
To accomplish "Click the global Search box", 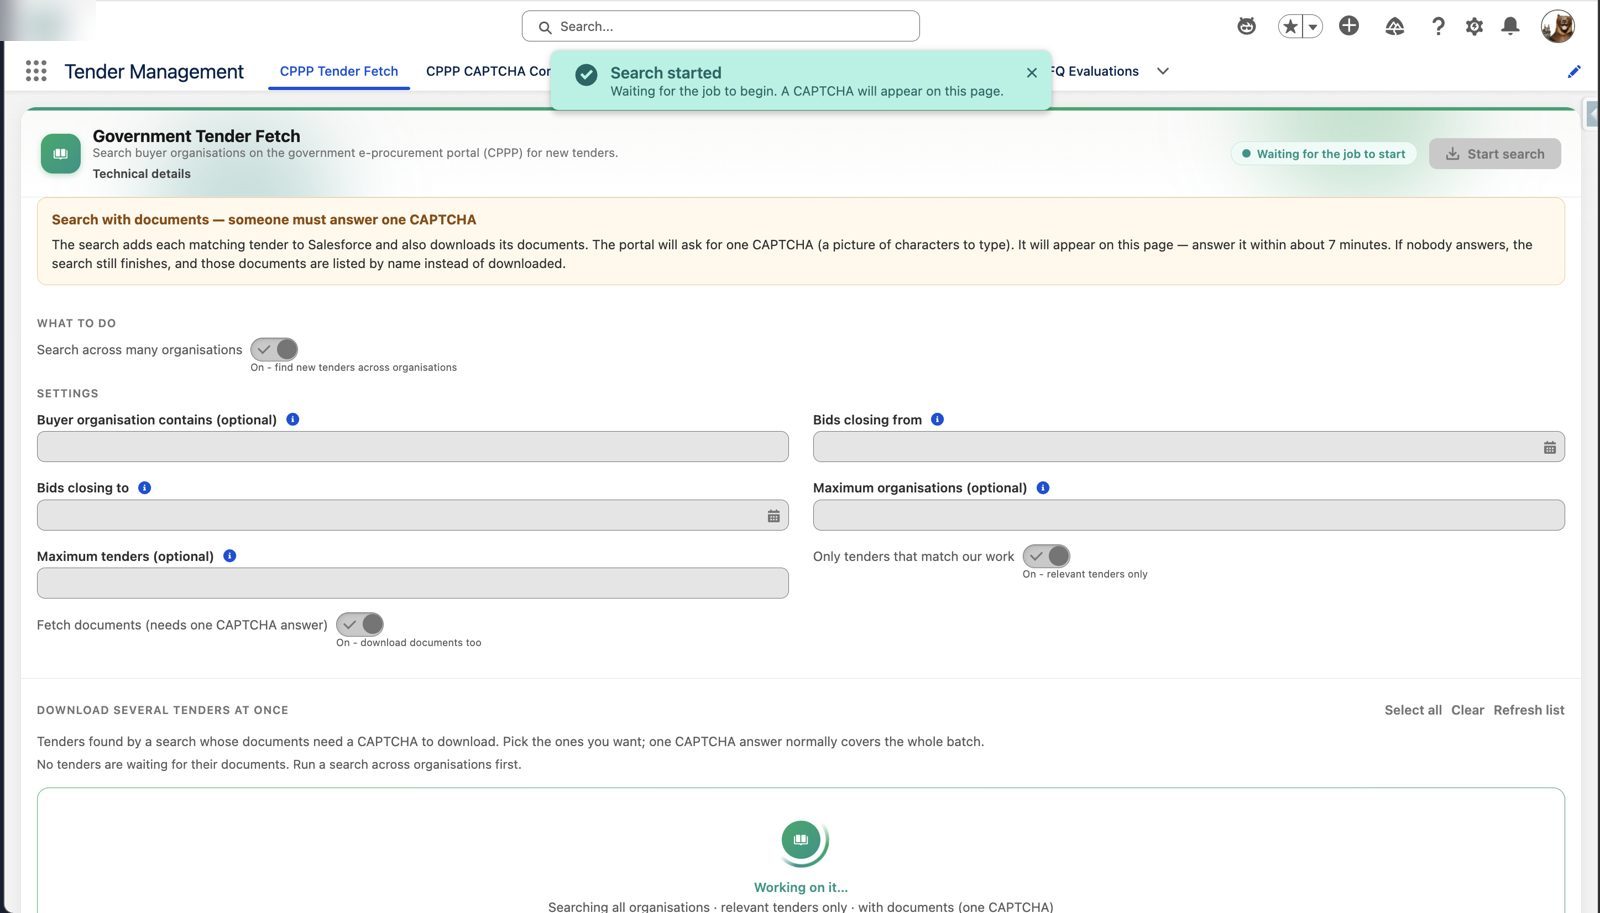I will click(721, 26).
